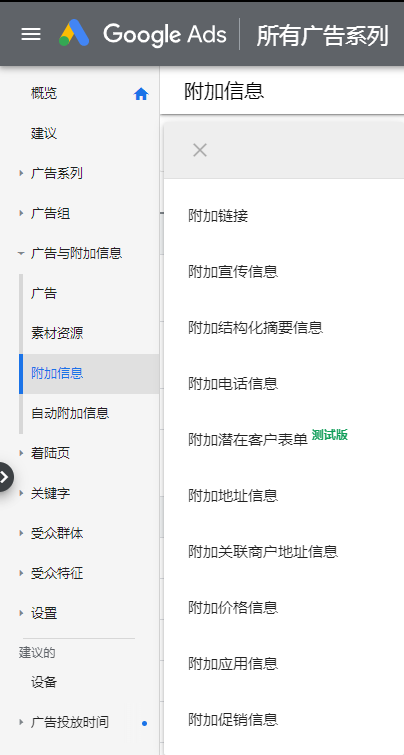This screenshot has width=404, height=755.
Task: Open the 建议 page link
Action: (x=44, y=133)
